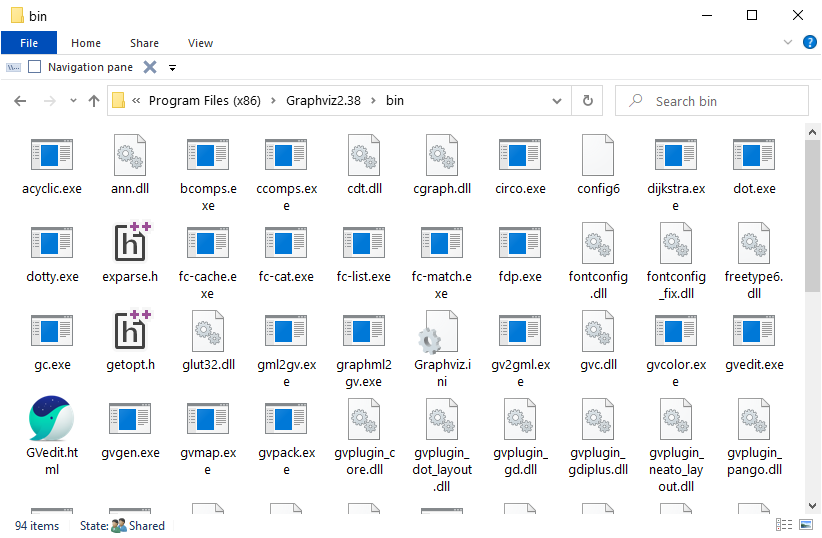The image size is (822, 538).
Task: Open the View ribbon tab
Action: (200, 43)
